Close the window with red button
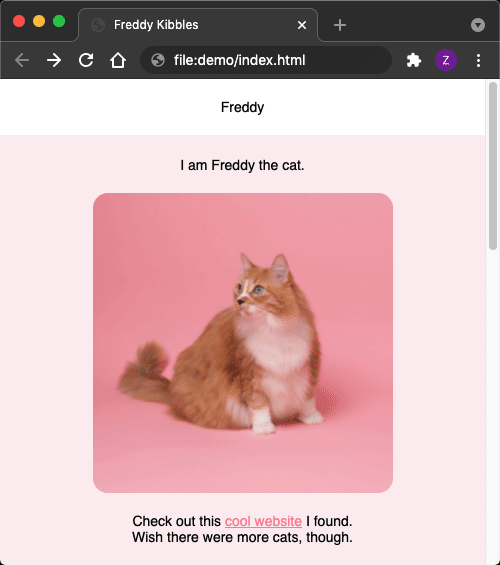500x565 pixels. click(19, 21)
